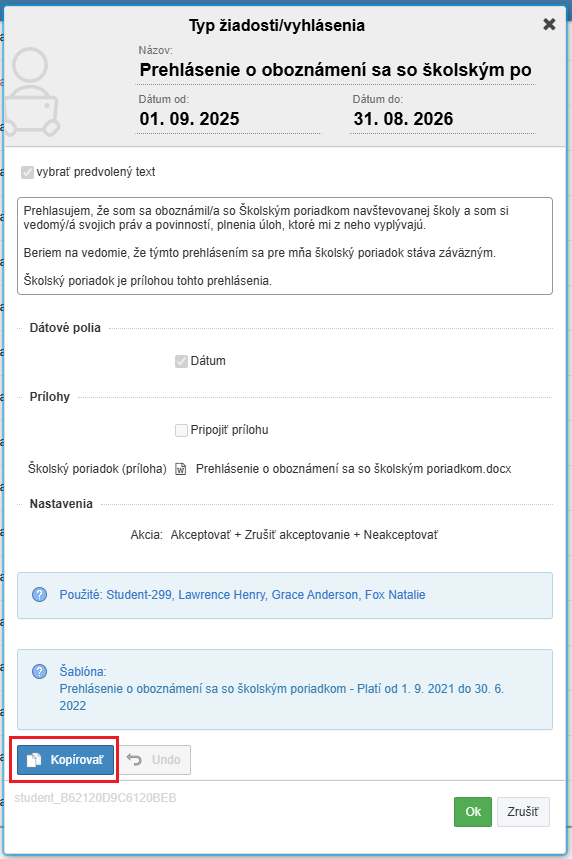The image size is (572, 859).
Task: Click the Kopírovať button
Action: click(x=65, y=760)
